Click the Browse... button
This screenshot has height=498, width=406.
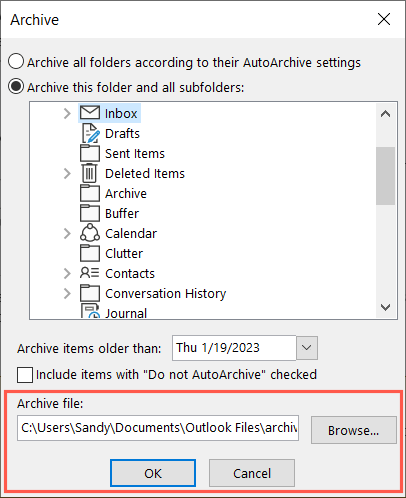354,430
